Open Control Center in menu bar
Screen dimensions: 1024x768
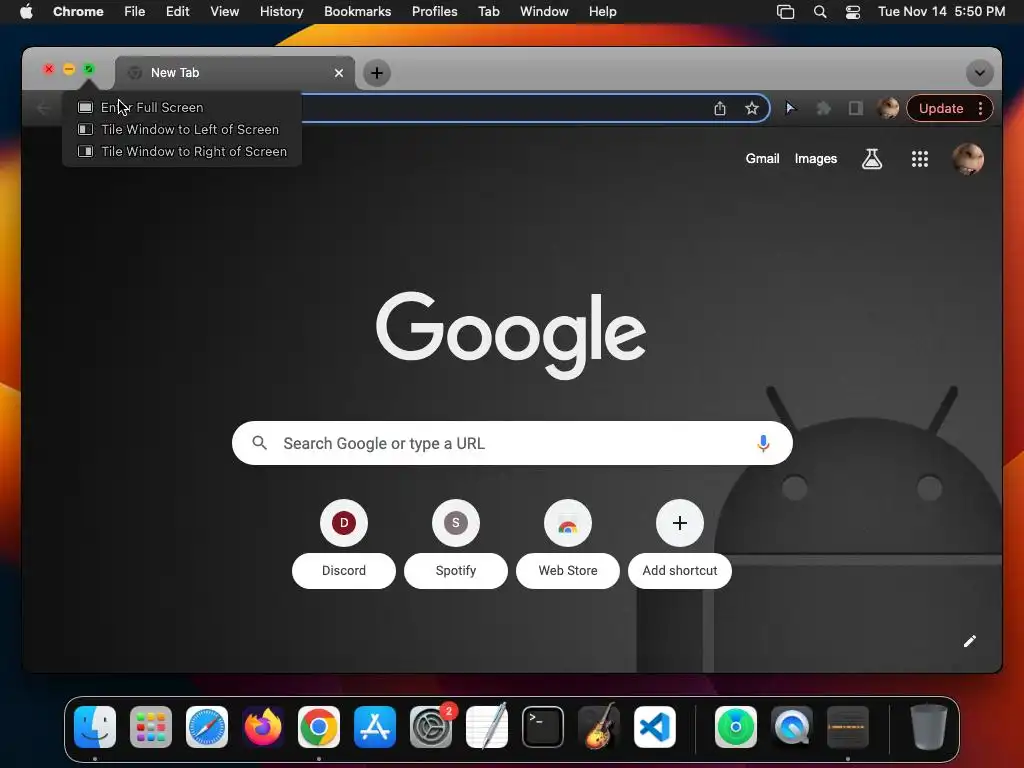point(853,12)
